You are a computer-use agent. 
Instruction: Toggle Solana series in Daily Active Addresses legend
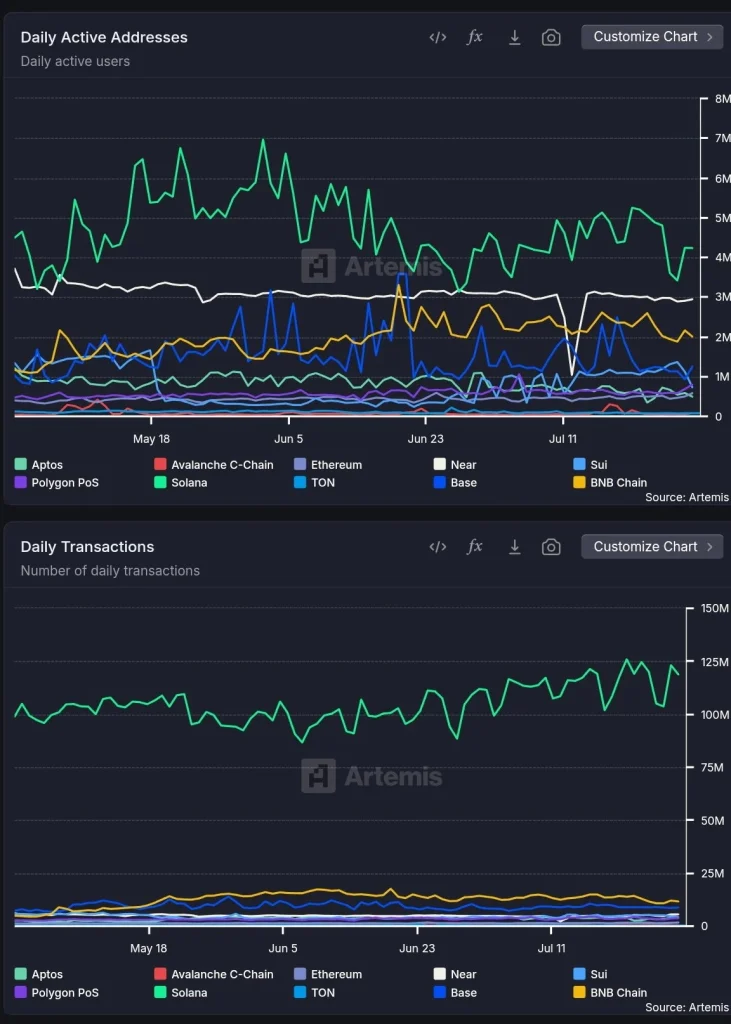tap(189, 483)
